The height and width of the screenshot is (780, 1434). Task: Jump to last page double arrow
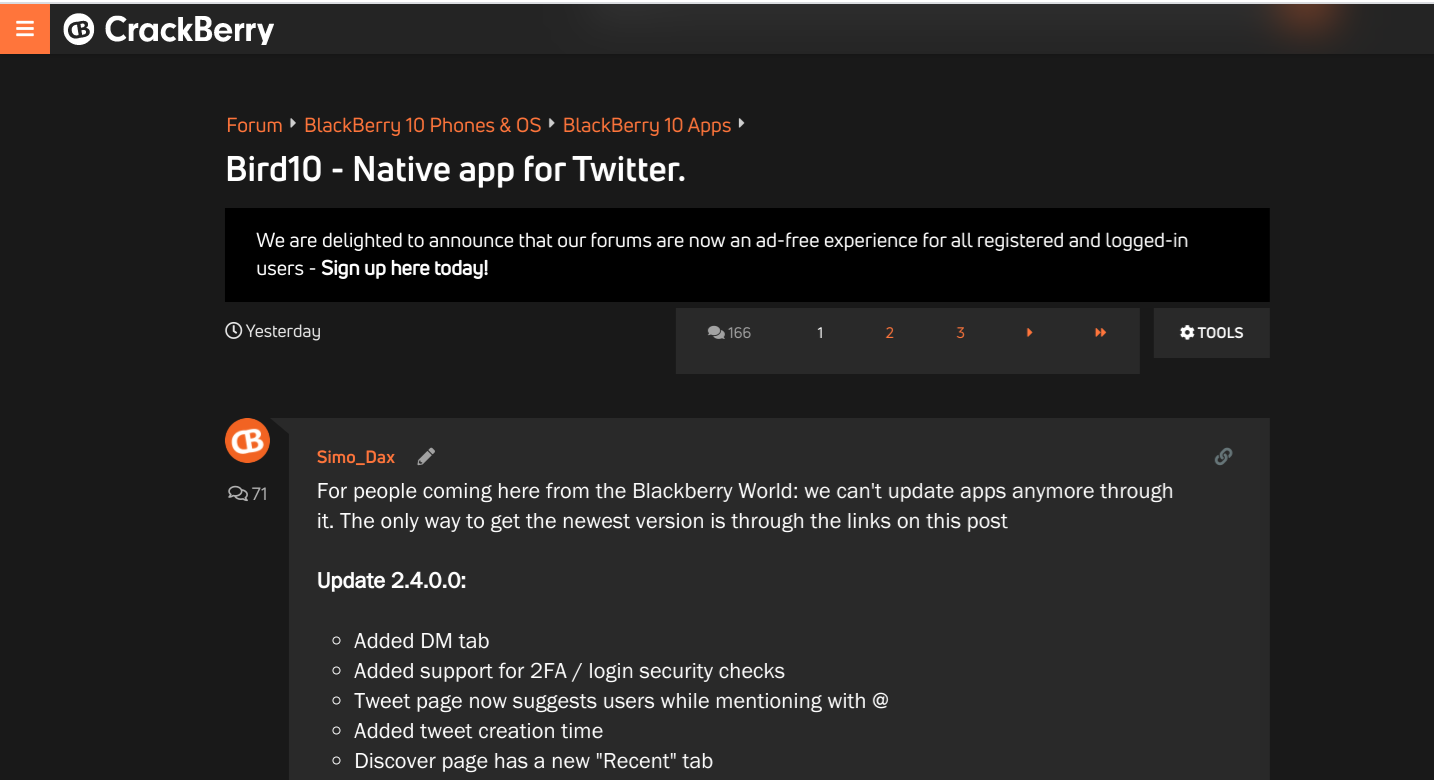tap(1100, 333)
